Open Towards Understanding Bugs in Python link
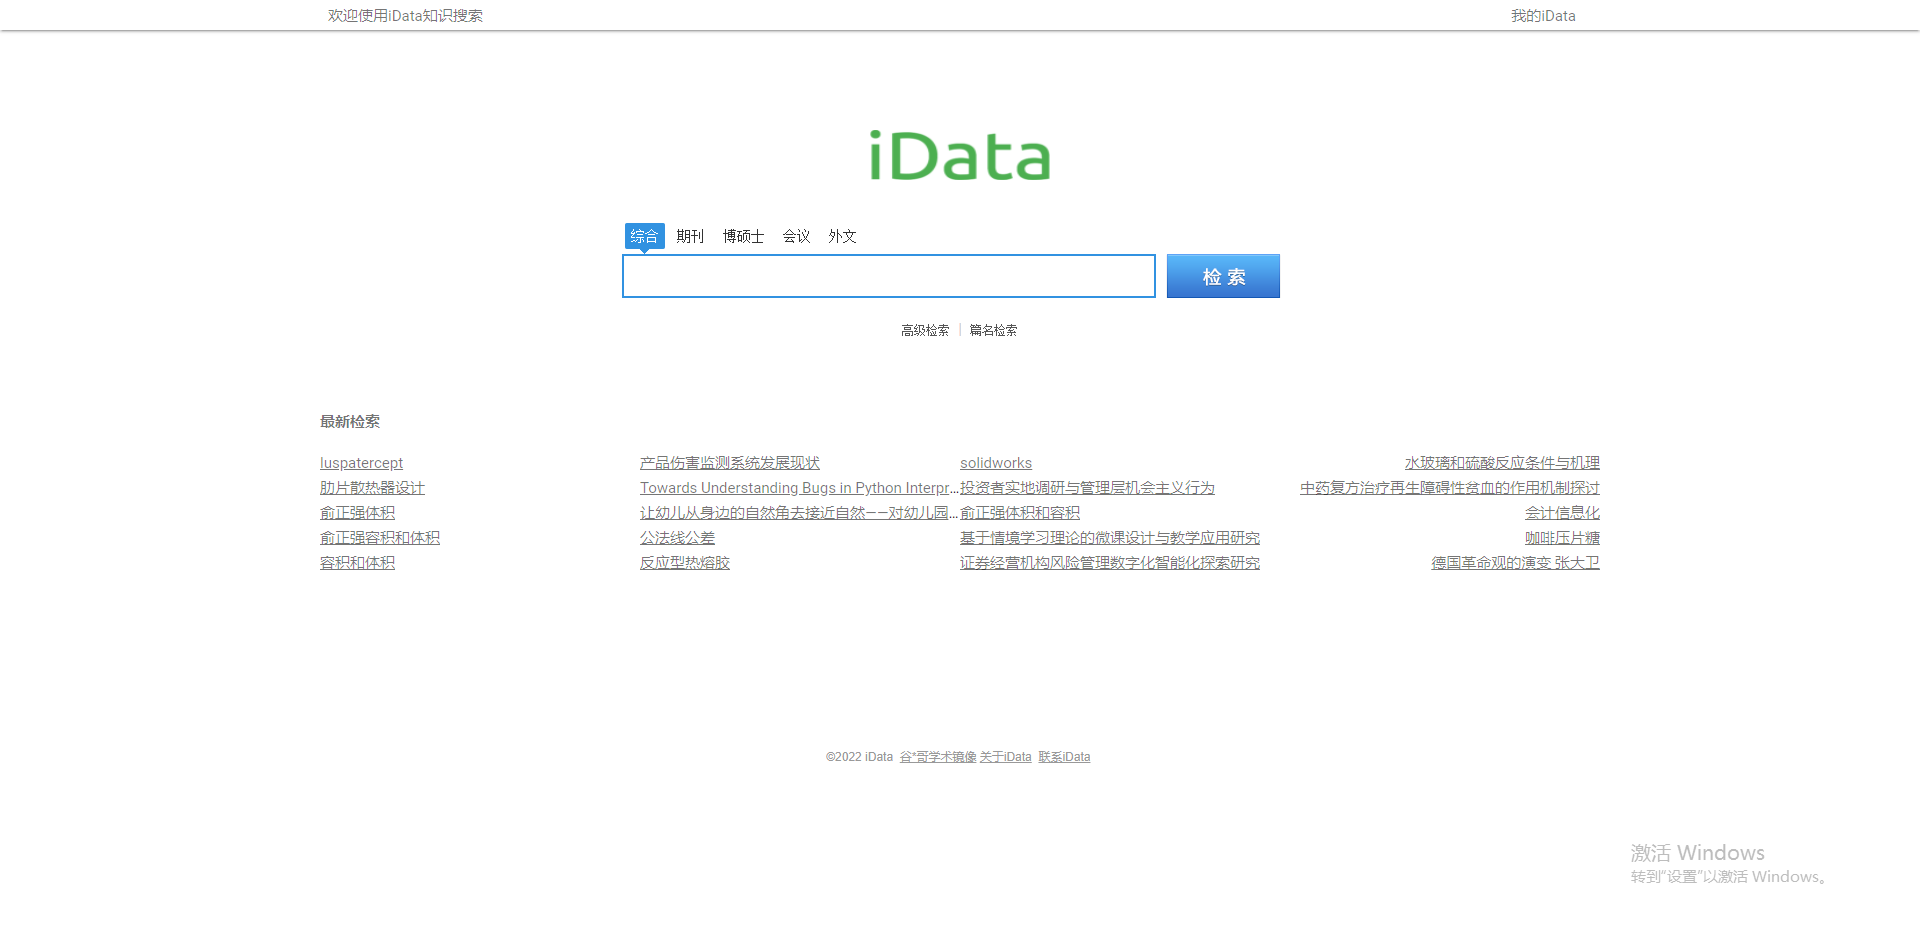 799,488
